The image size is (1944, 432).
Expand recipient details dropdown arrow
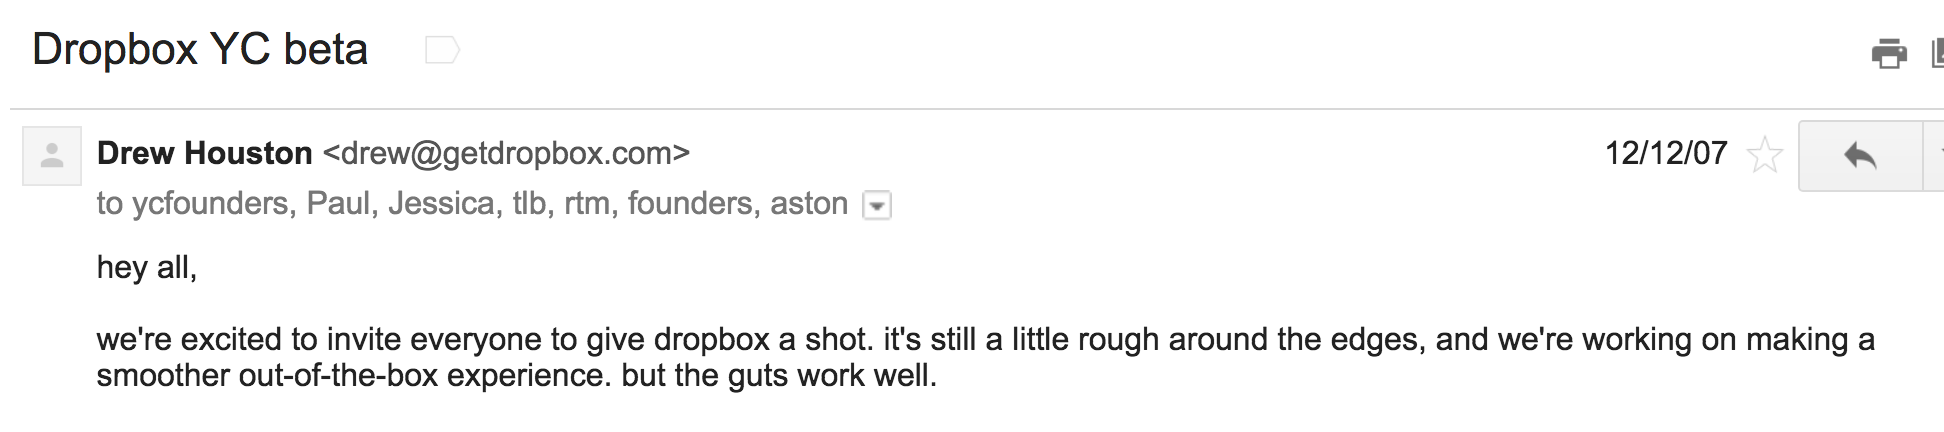click(876, 206)
